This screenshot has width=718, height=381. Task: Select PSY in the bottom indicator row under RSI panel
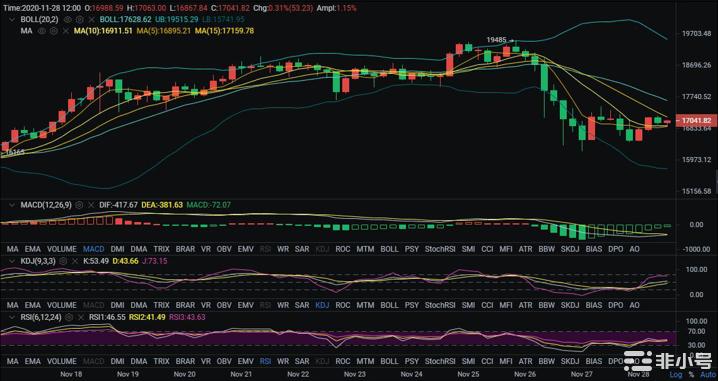pyautogui.click(x=412, y=361)
